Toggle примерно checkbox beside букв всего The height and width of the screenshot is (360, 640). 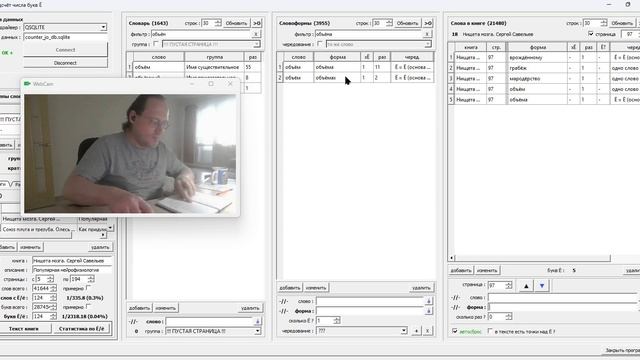point(88,307)
